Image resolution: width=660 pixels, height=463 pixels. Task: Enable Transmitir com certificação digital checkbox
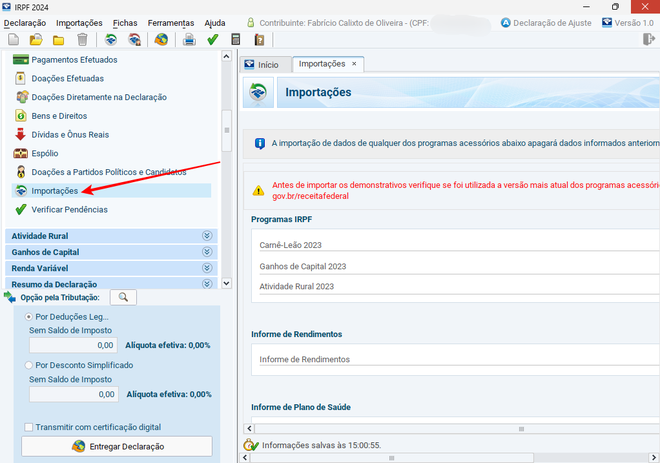tap(29, 427)
